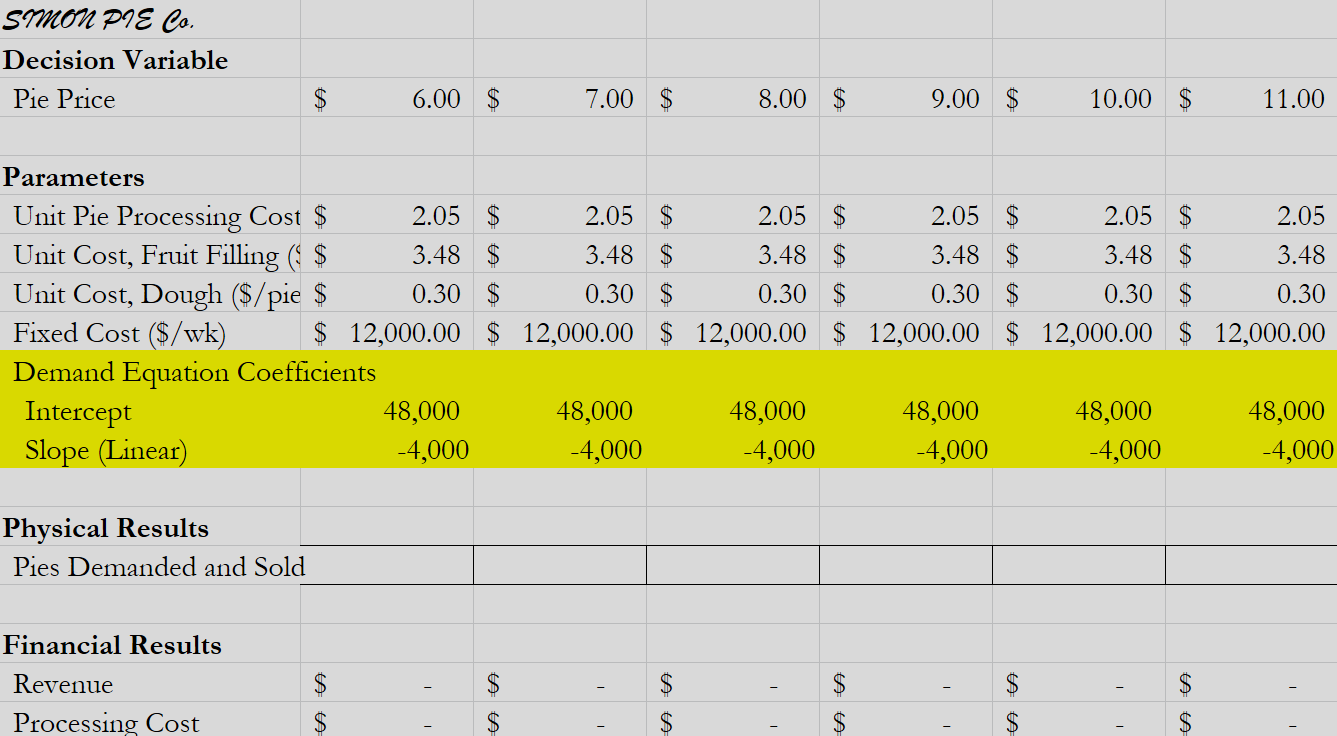
Task: Select the Unit Cost, Fruit Filling label
Action: coord(157,255)
